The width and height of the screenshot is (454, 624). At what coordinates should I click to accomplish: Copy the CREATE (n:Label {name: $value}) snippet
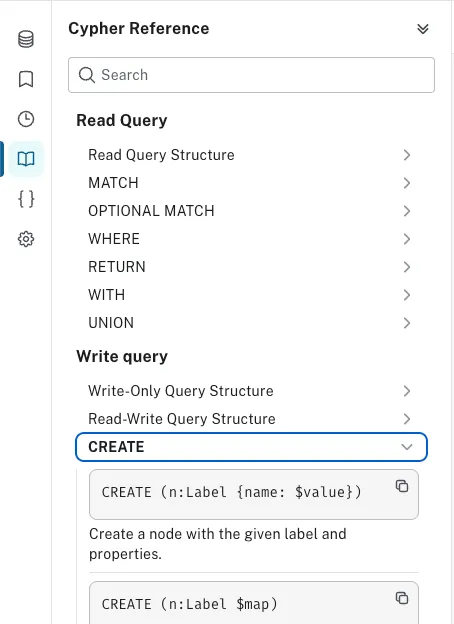(402, 486)
